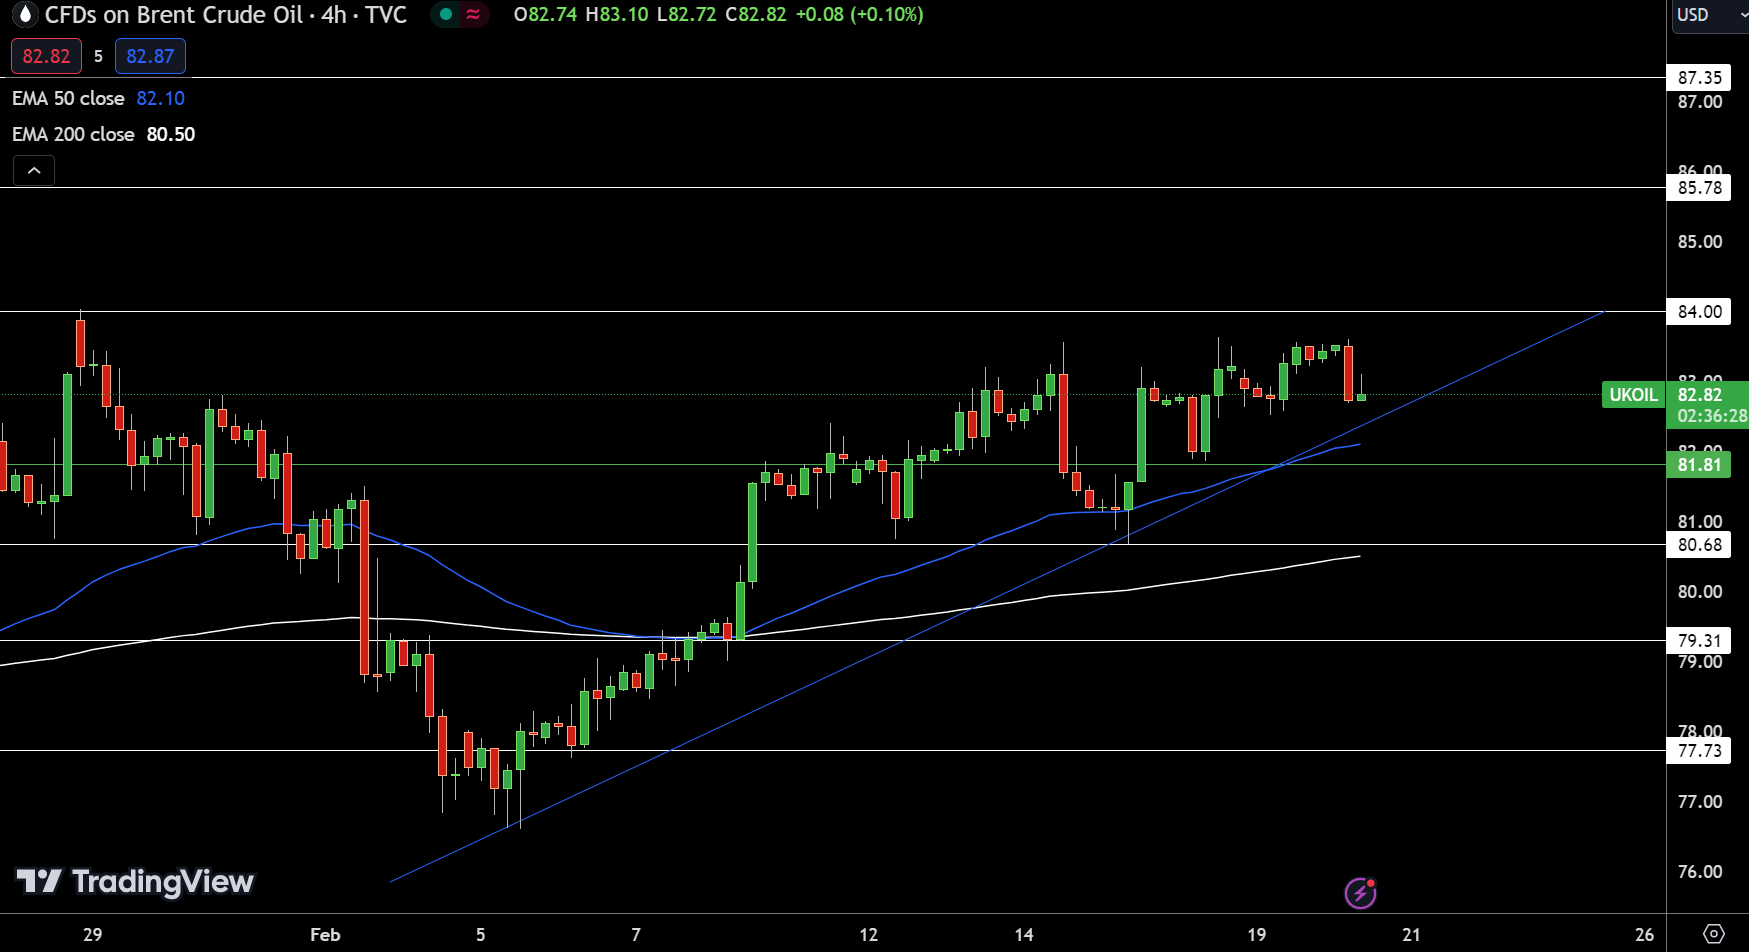
Task: Click the green 81.81 price level label
Action: pos(1698,465)
